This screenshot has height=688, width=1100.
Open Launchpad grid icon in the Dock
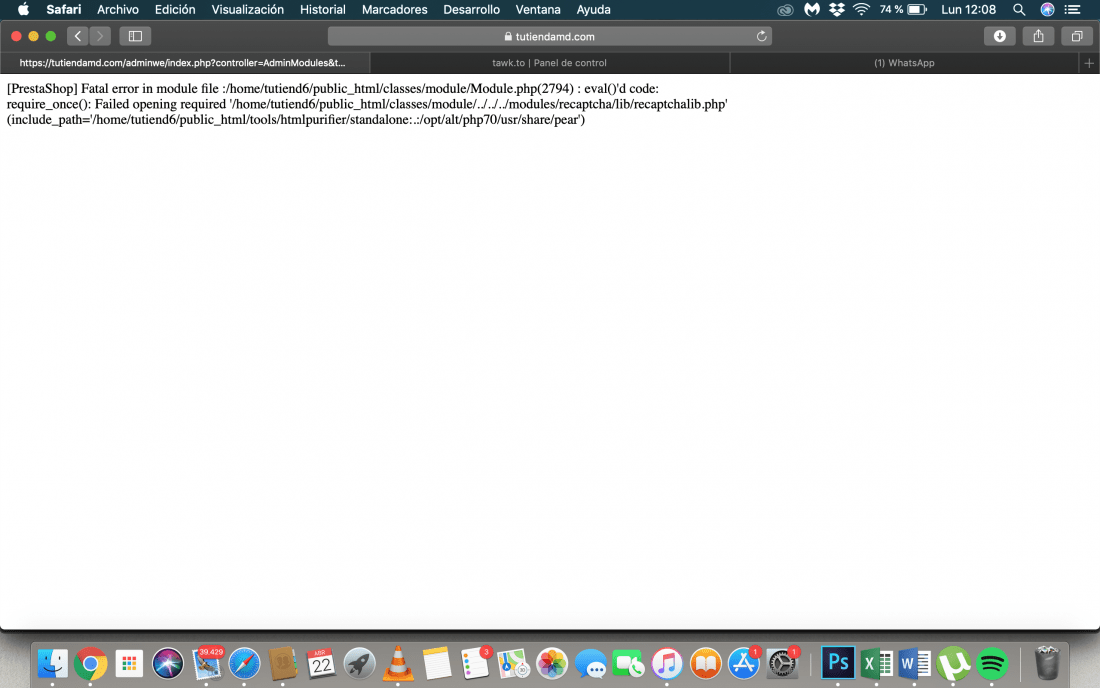(x=129, y=663)
